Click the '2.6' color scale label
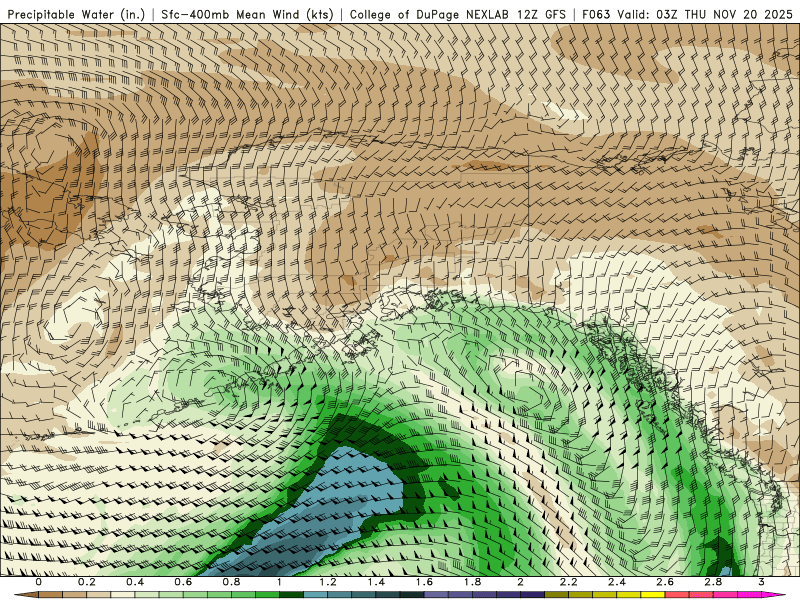The image size is (800, 600). [x=665, y=582]
